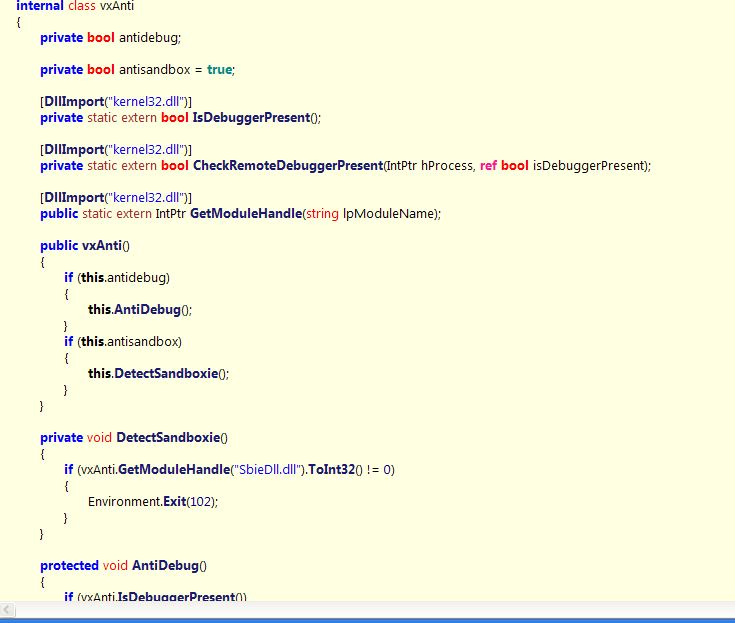Click the hProcess parameter name
Viewport: 735px width, 623px height.
pyautogui.click(x=449, y=166)
